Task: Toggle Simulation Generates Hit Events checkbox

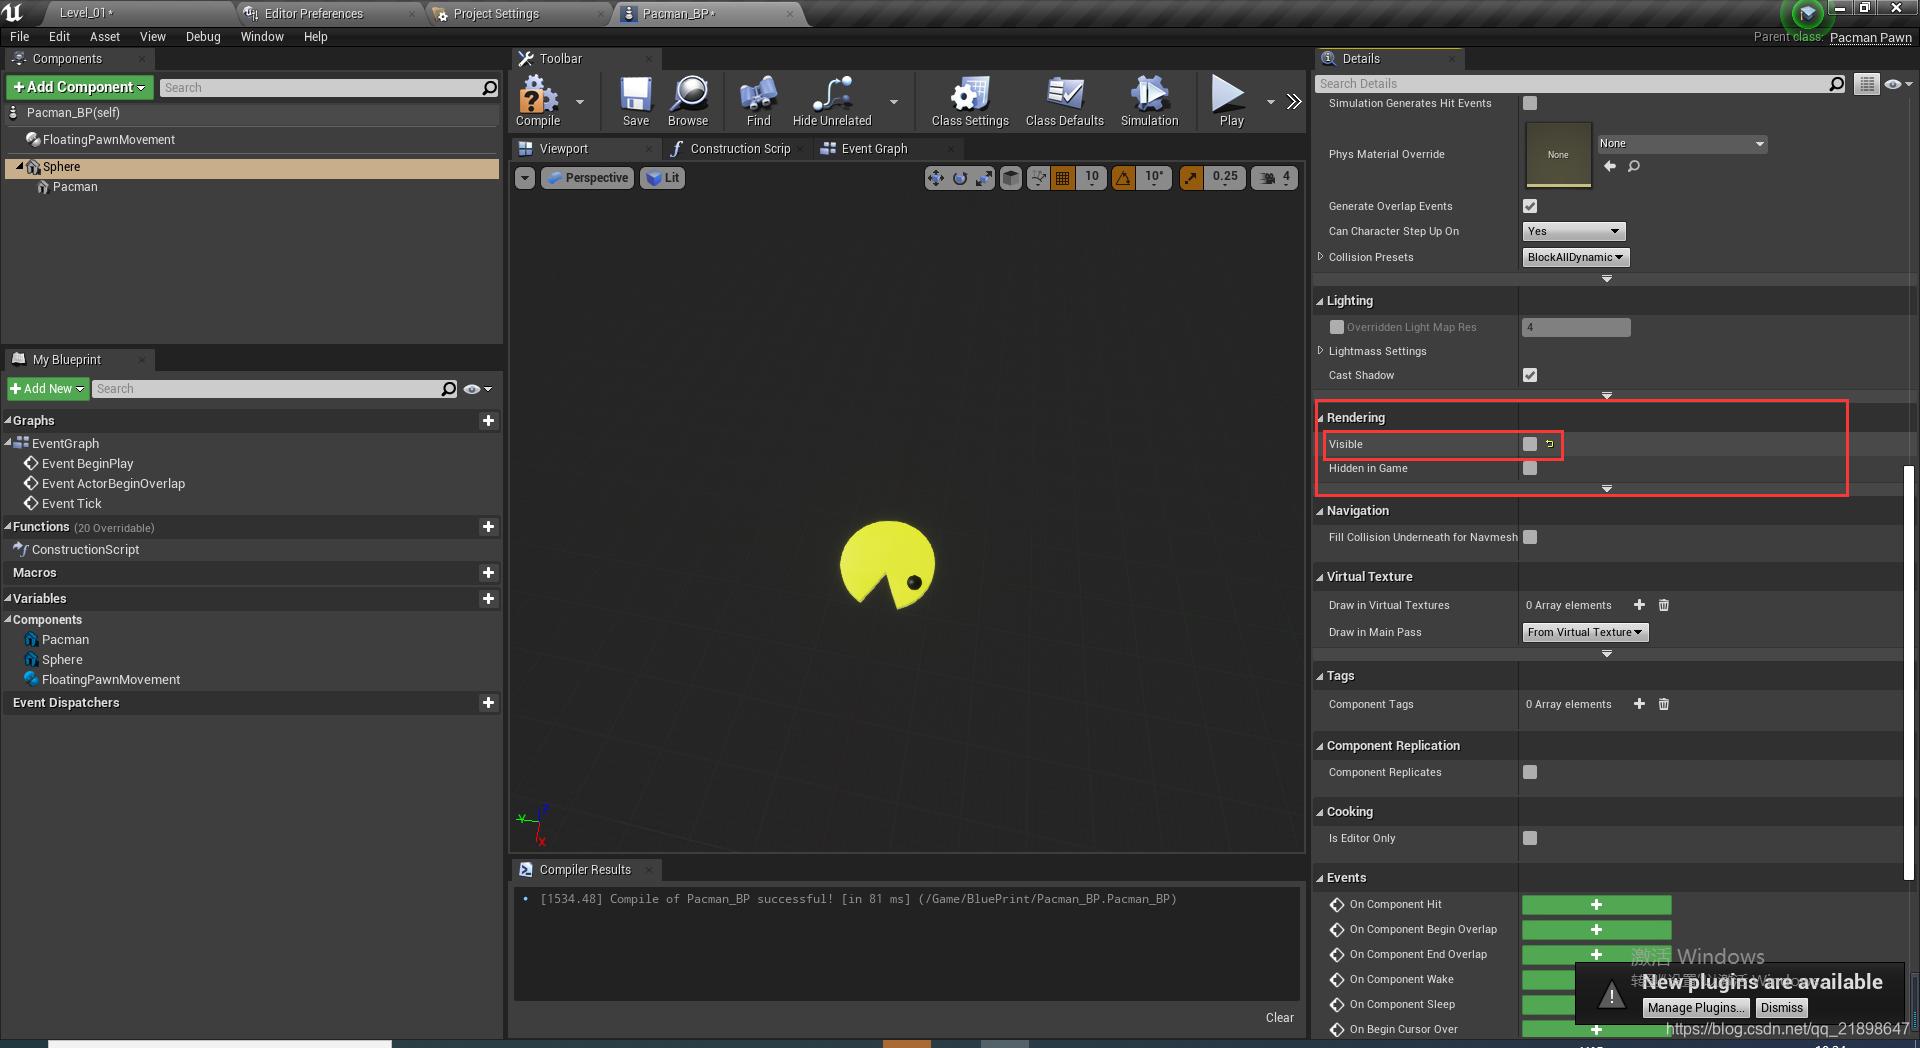Action: point(1530,103)
